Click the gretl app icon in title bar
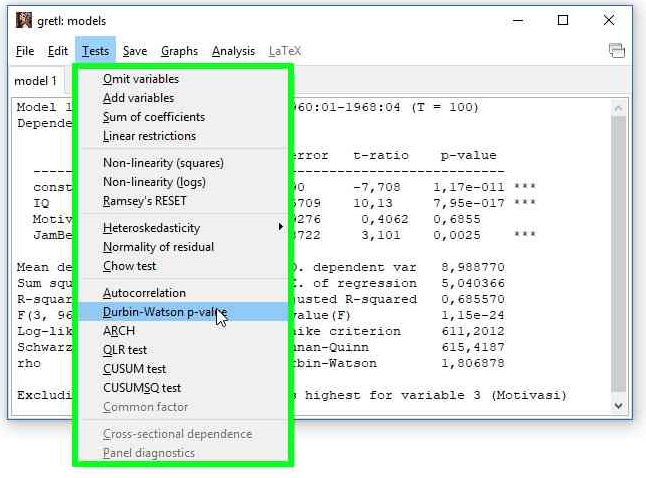The image size is (646, 478). 24,20
